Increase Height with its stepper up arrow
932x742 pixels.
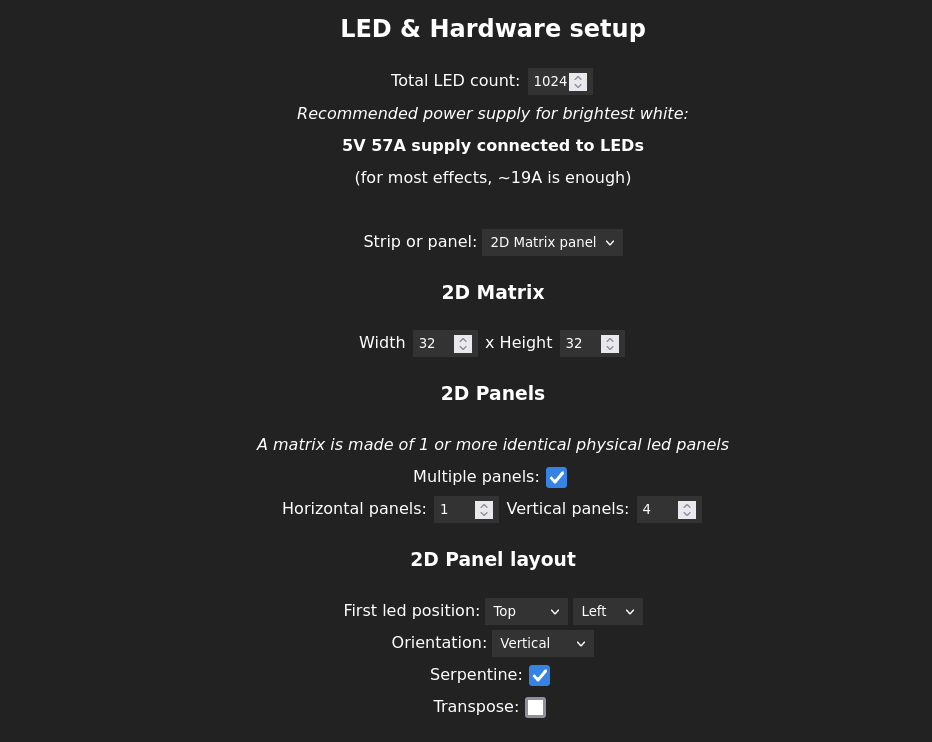coord(609,339)
